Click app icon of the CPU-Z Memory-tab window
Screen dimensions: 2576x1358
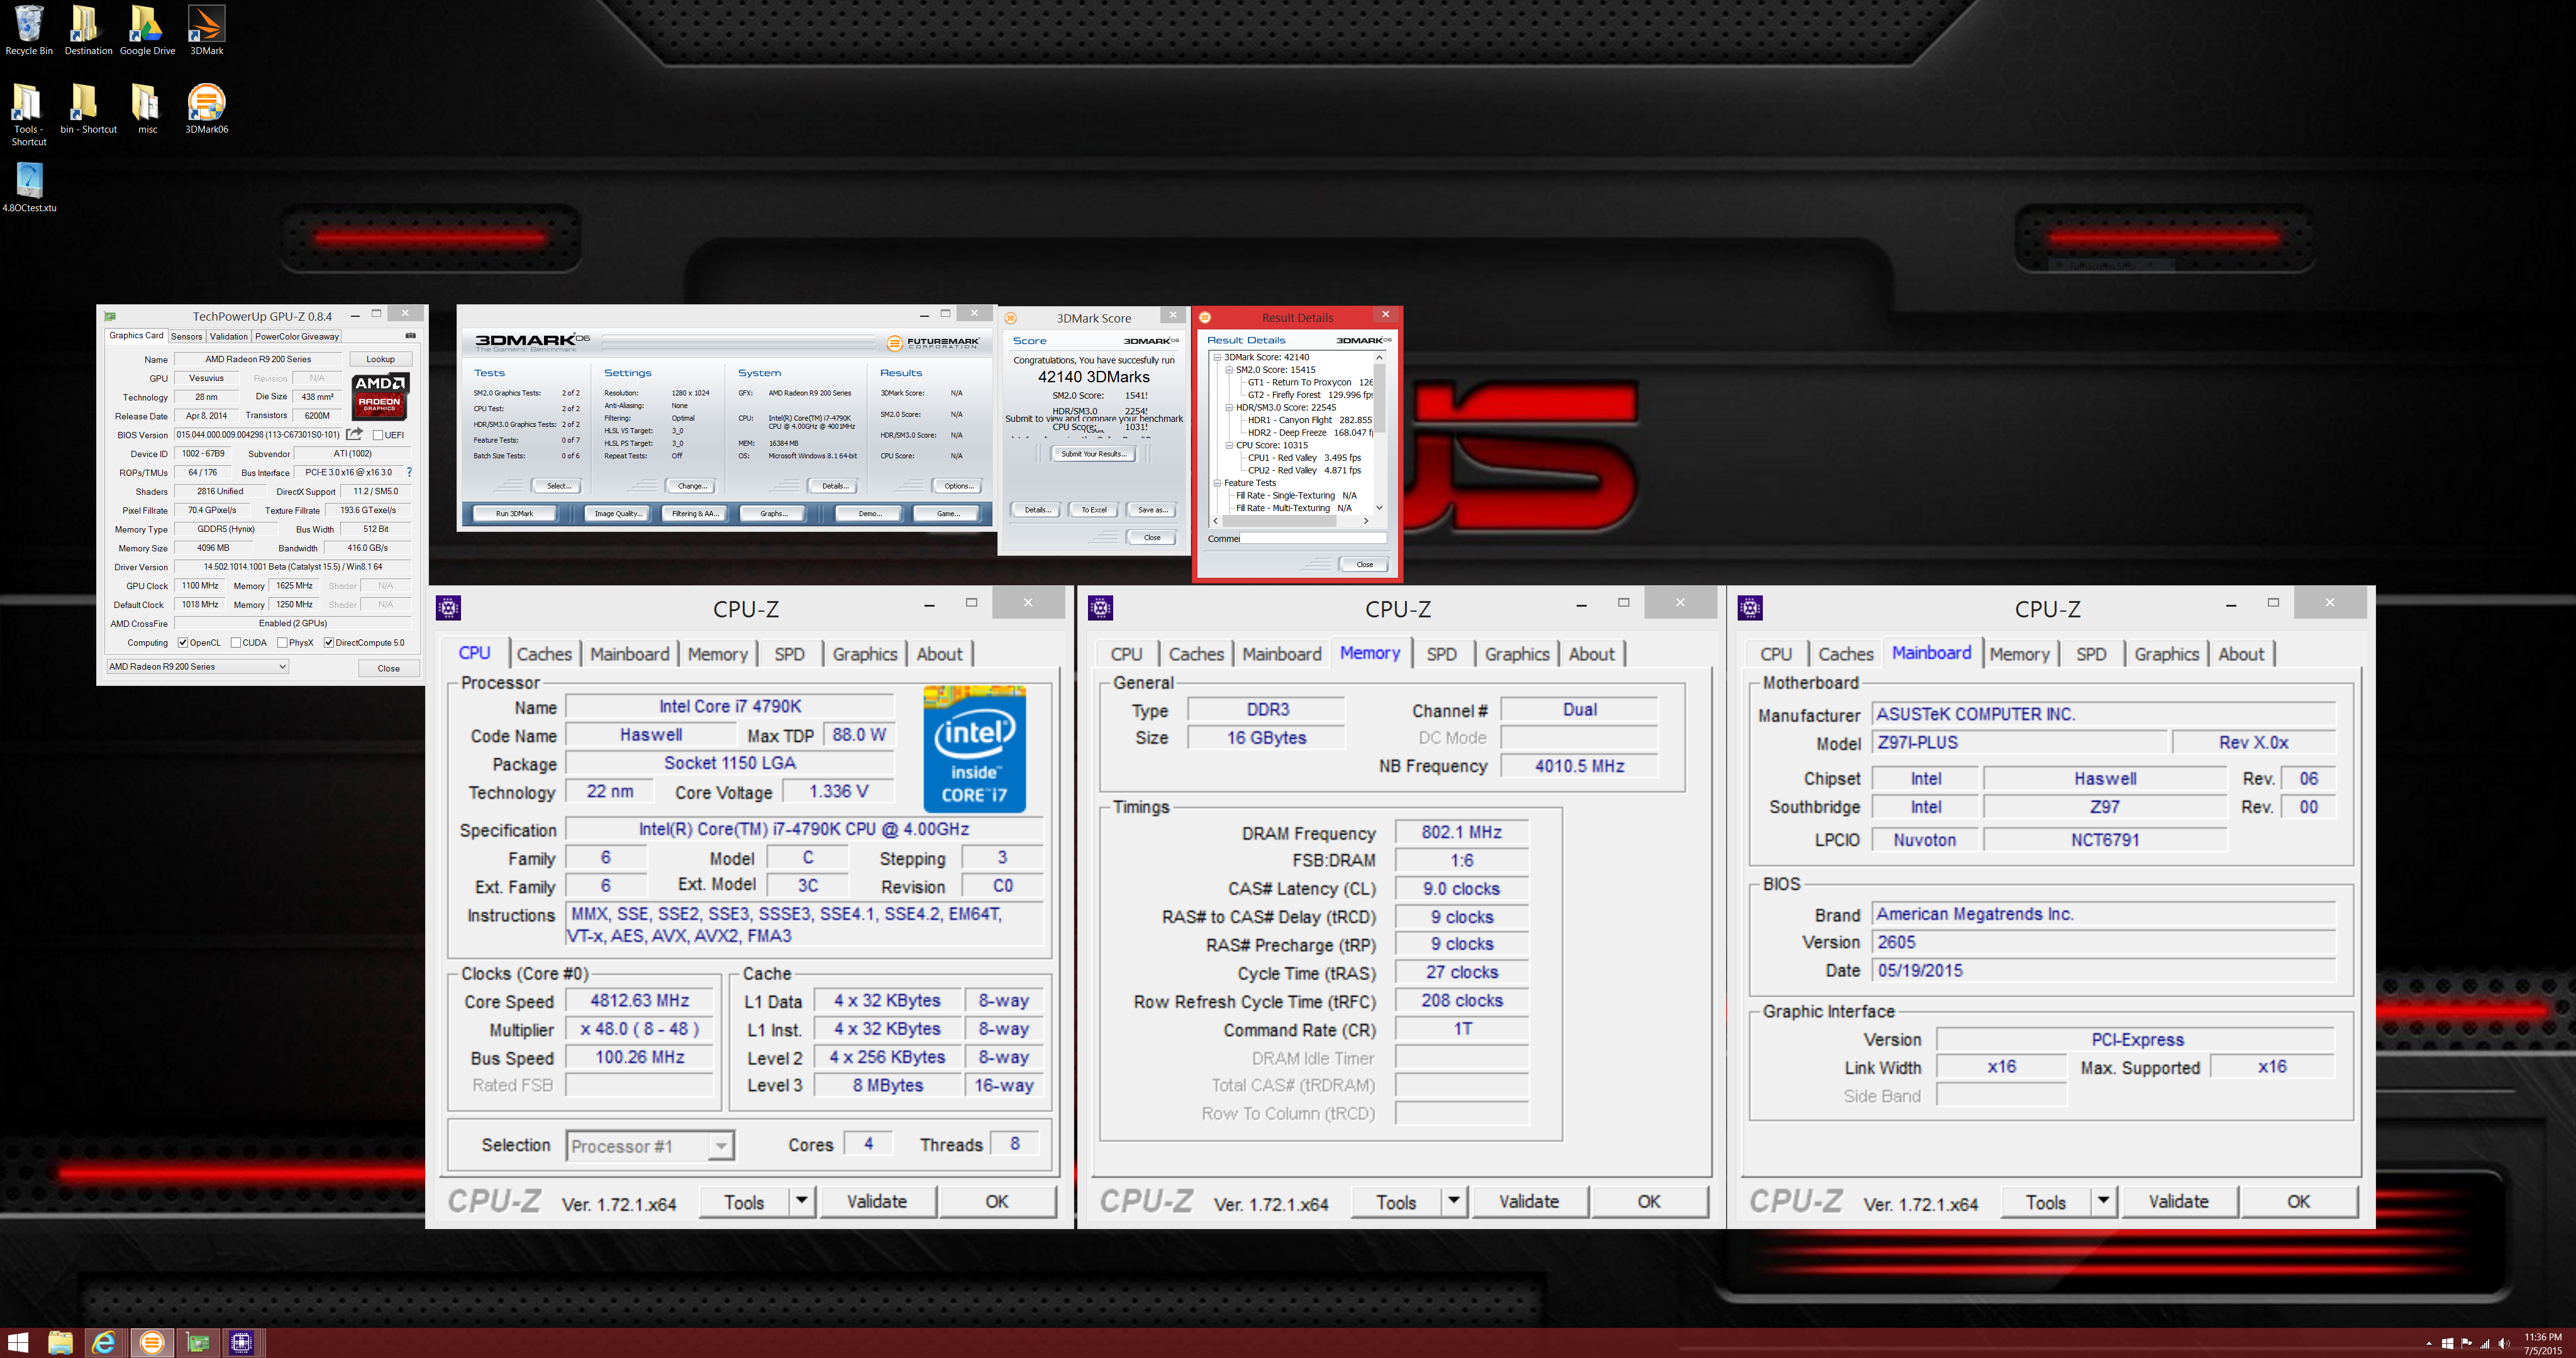[x=1101, y=607]
